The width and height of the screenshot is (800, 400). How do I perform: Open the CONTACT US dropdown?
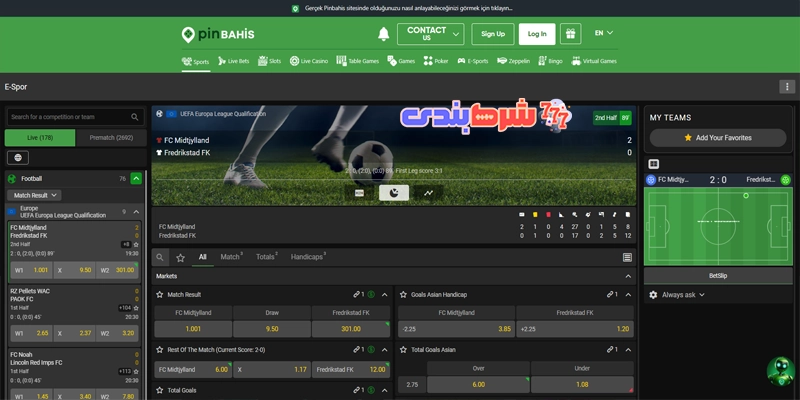click(x=431, y=34)
